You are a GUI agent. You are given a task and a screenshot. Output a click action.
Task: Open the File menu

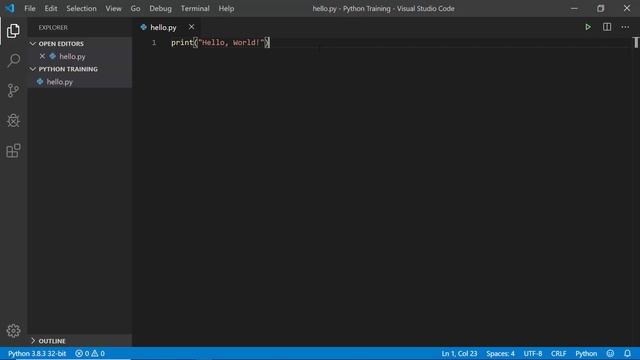[30, 8]
